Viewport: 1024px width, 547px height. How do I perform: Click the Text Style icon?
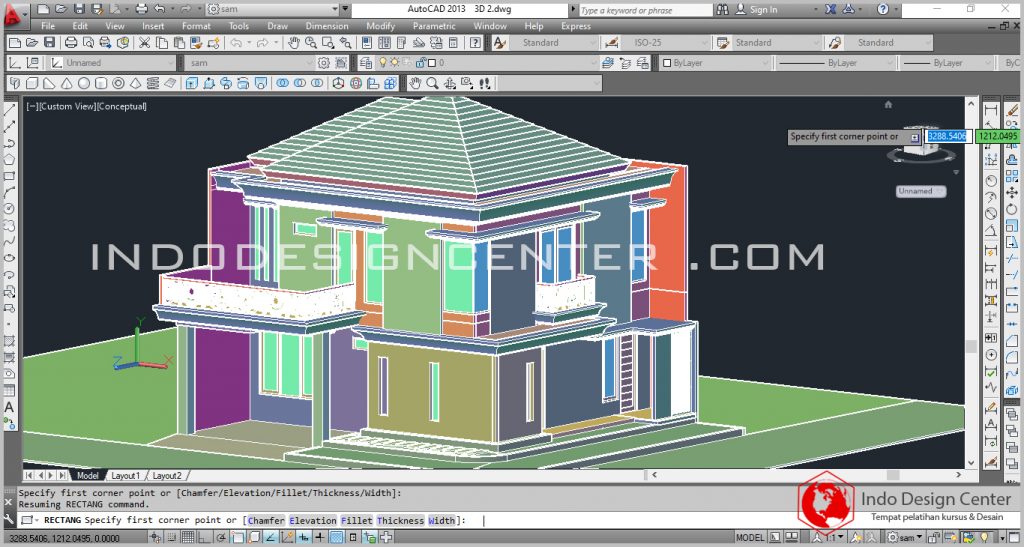click(500, 43)
